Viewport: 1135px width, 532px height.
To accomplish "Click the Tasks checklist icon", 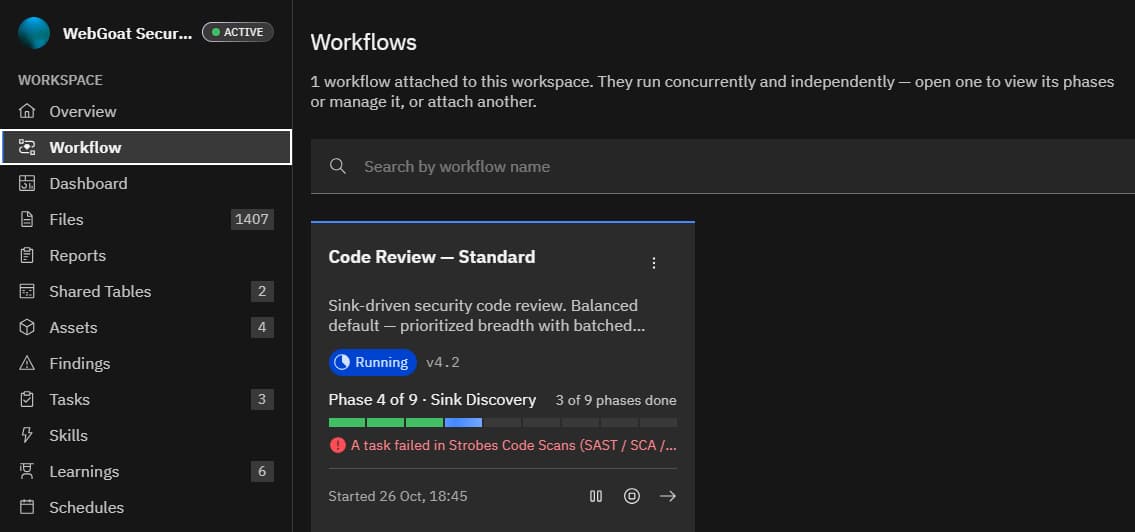I will tap(27, 400).
